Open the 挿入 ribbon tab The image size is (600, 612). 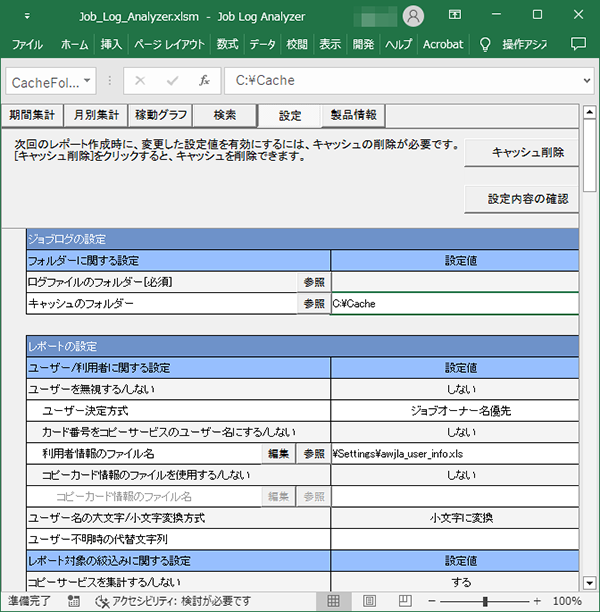[111, 44]
